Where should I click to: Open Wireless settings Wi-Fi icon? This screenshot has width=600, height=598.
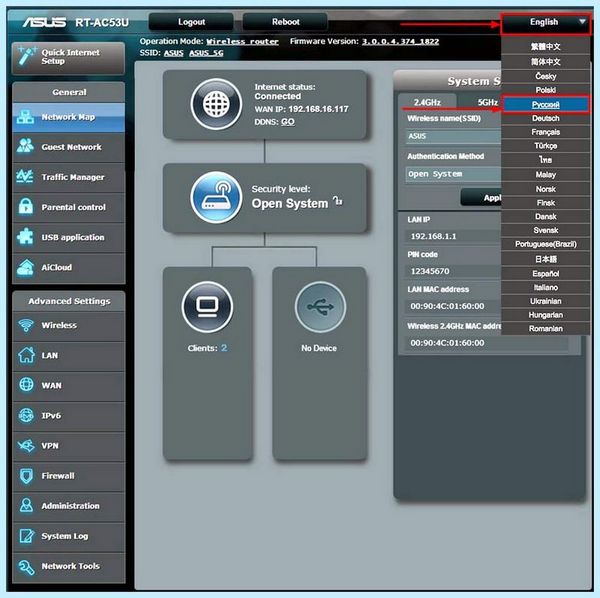click(x=26, y=325)
